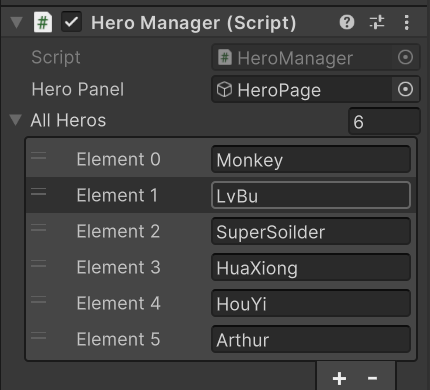
Task: Collapse the Hero Manager component foldout
Action: (x=16, y=23)
